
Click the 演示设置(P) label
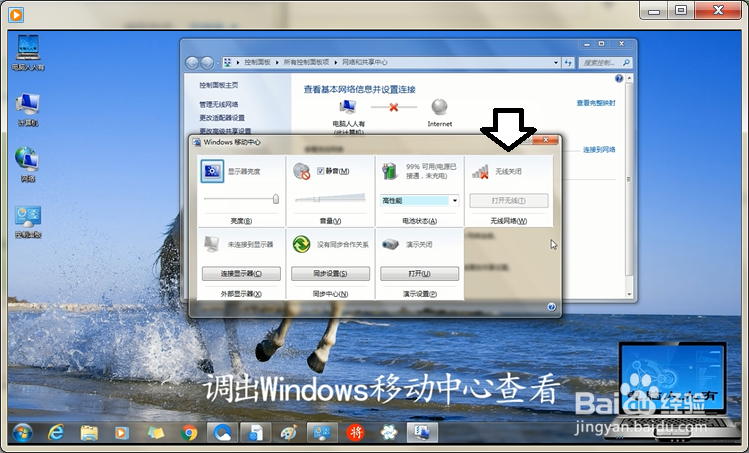click(x=419, y=294)
